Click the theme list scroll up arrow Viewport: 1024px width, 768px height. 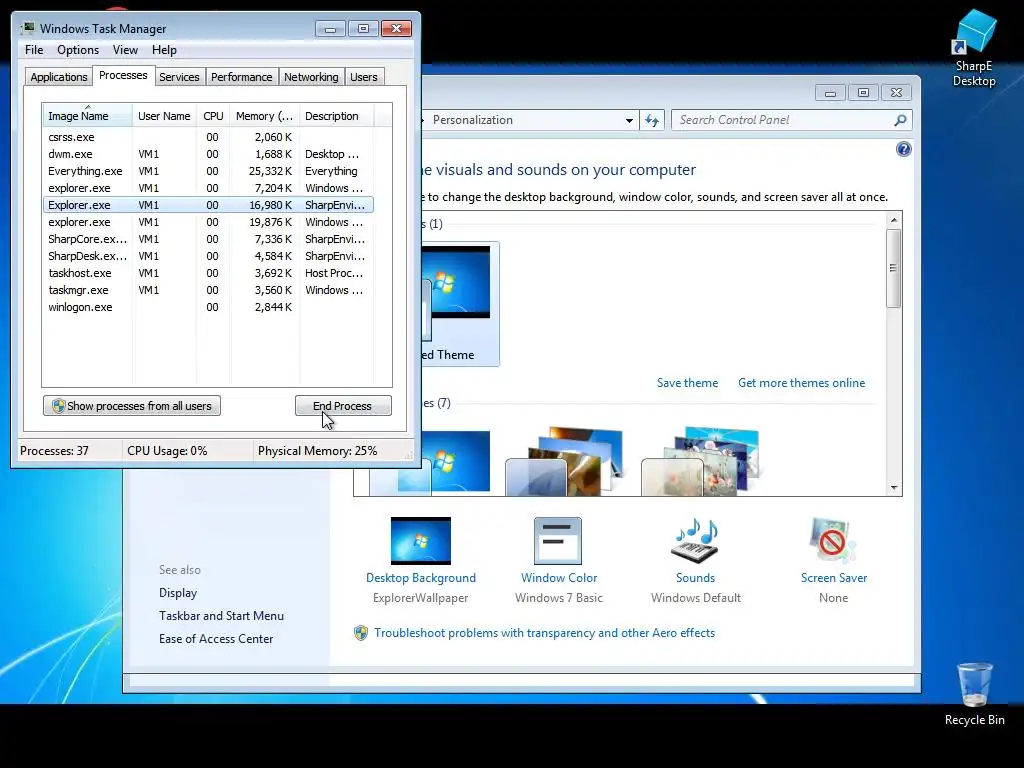coord(893,220)
